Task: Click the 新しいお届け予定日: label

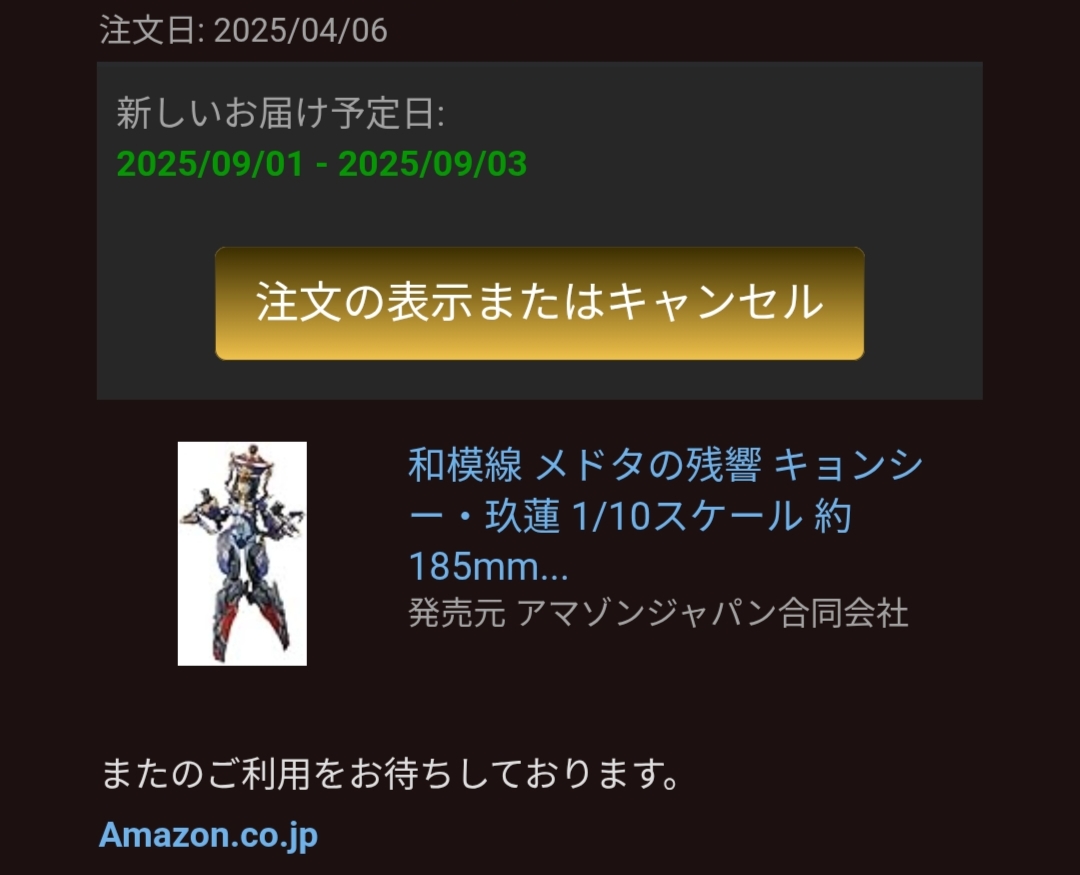Action: 280,113
